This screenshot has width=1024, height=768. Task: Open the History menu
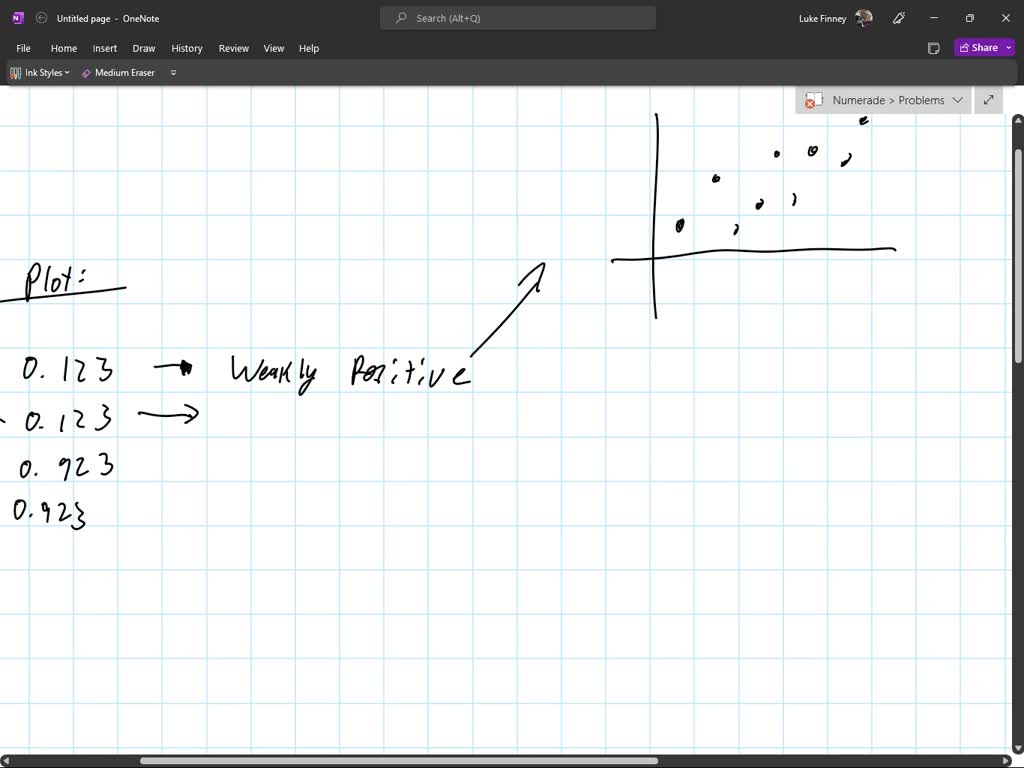(187, 47)
